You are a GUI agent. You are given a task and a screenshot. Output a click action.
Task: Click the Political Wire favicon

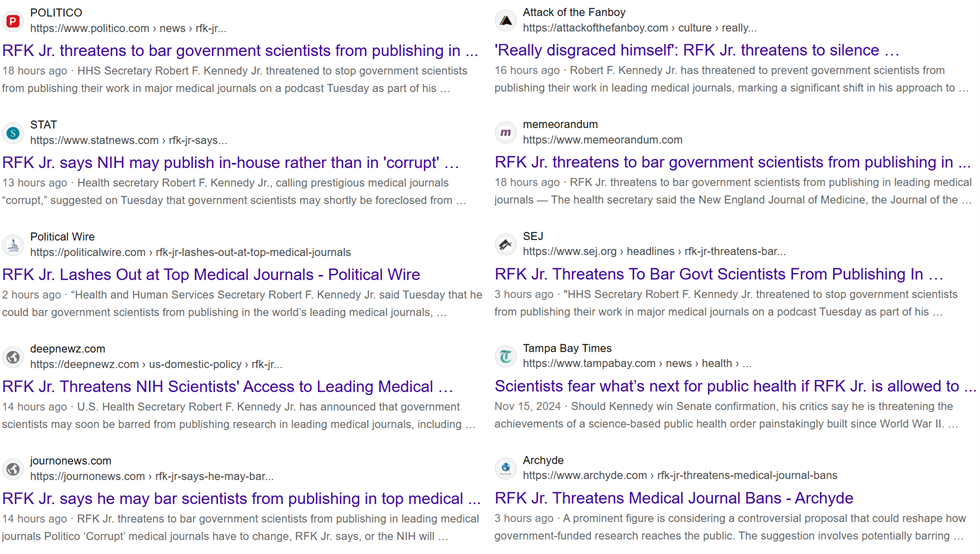(x=12, y=245)
